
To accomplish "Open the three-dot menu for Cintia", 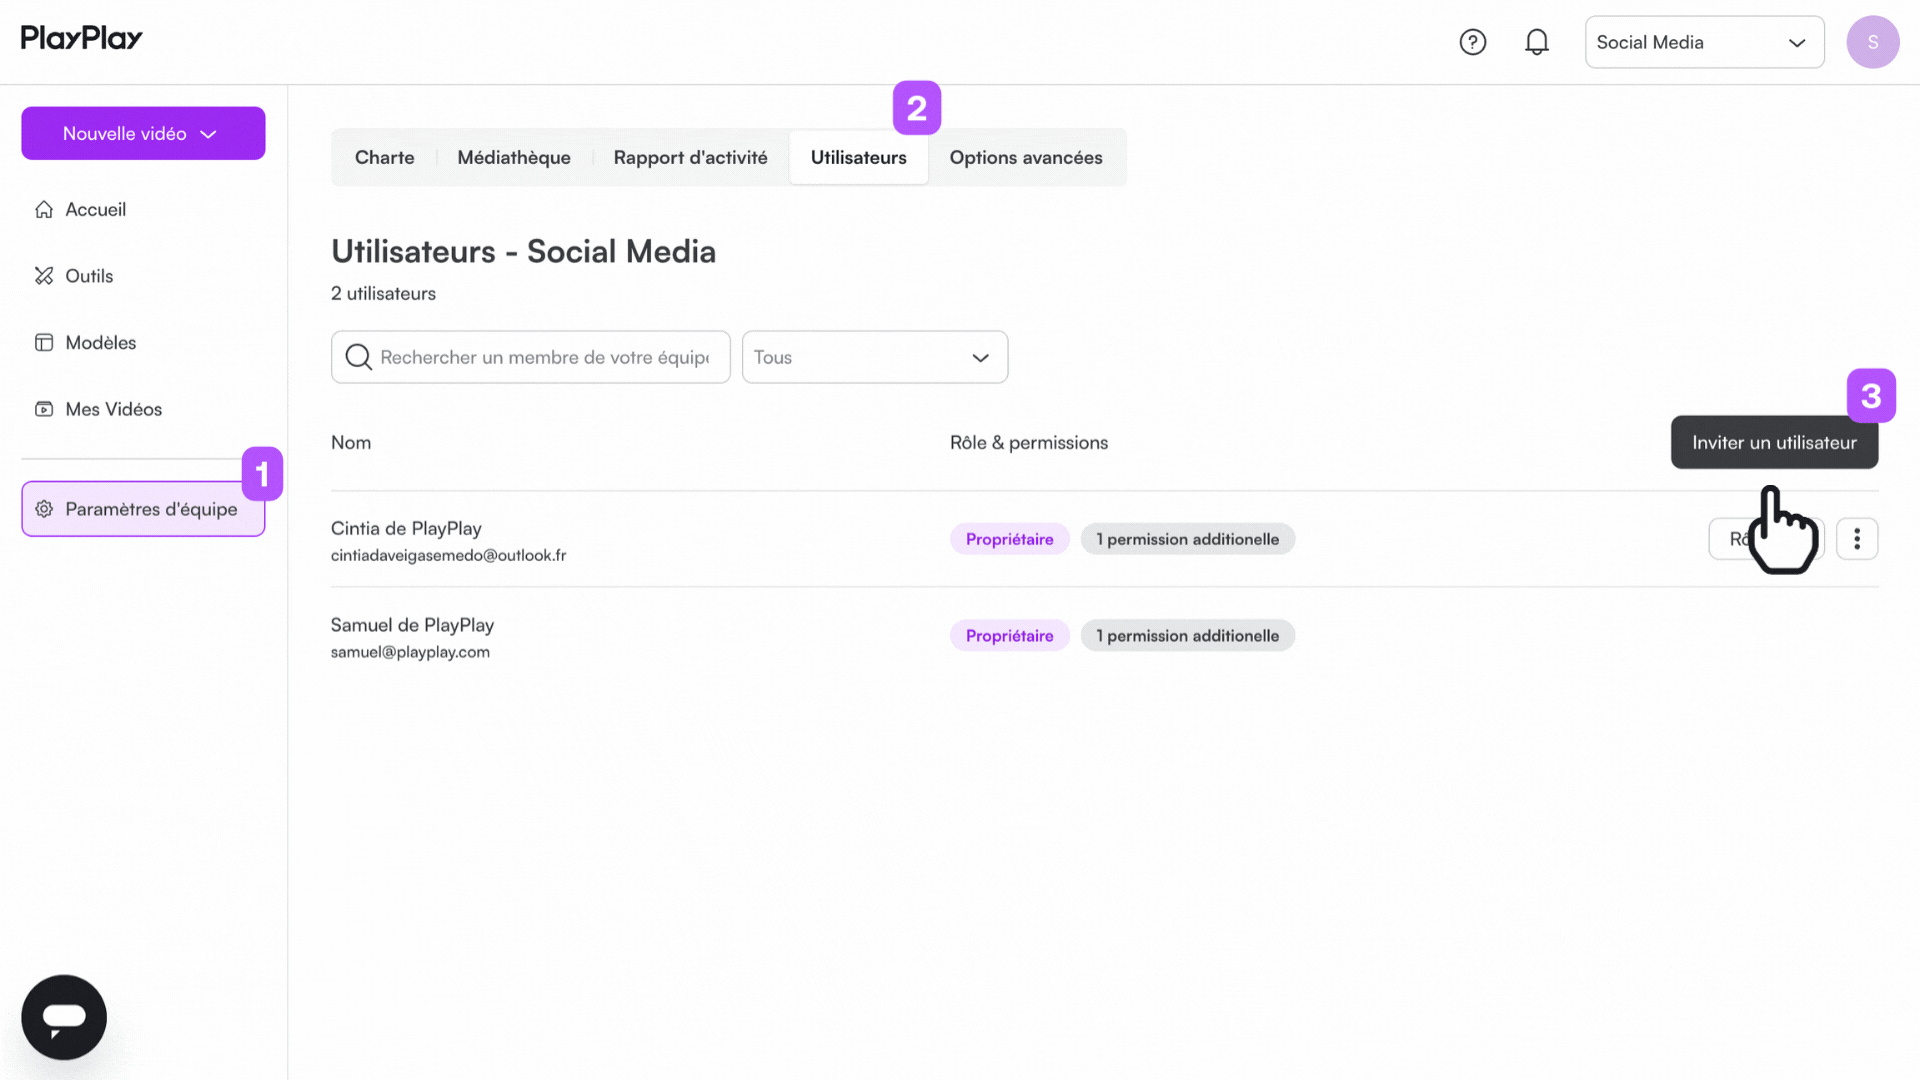I will pos(1857,539).
